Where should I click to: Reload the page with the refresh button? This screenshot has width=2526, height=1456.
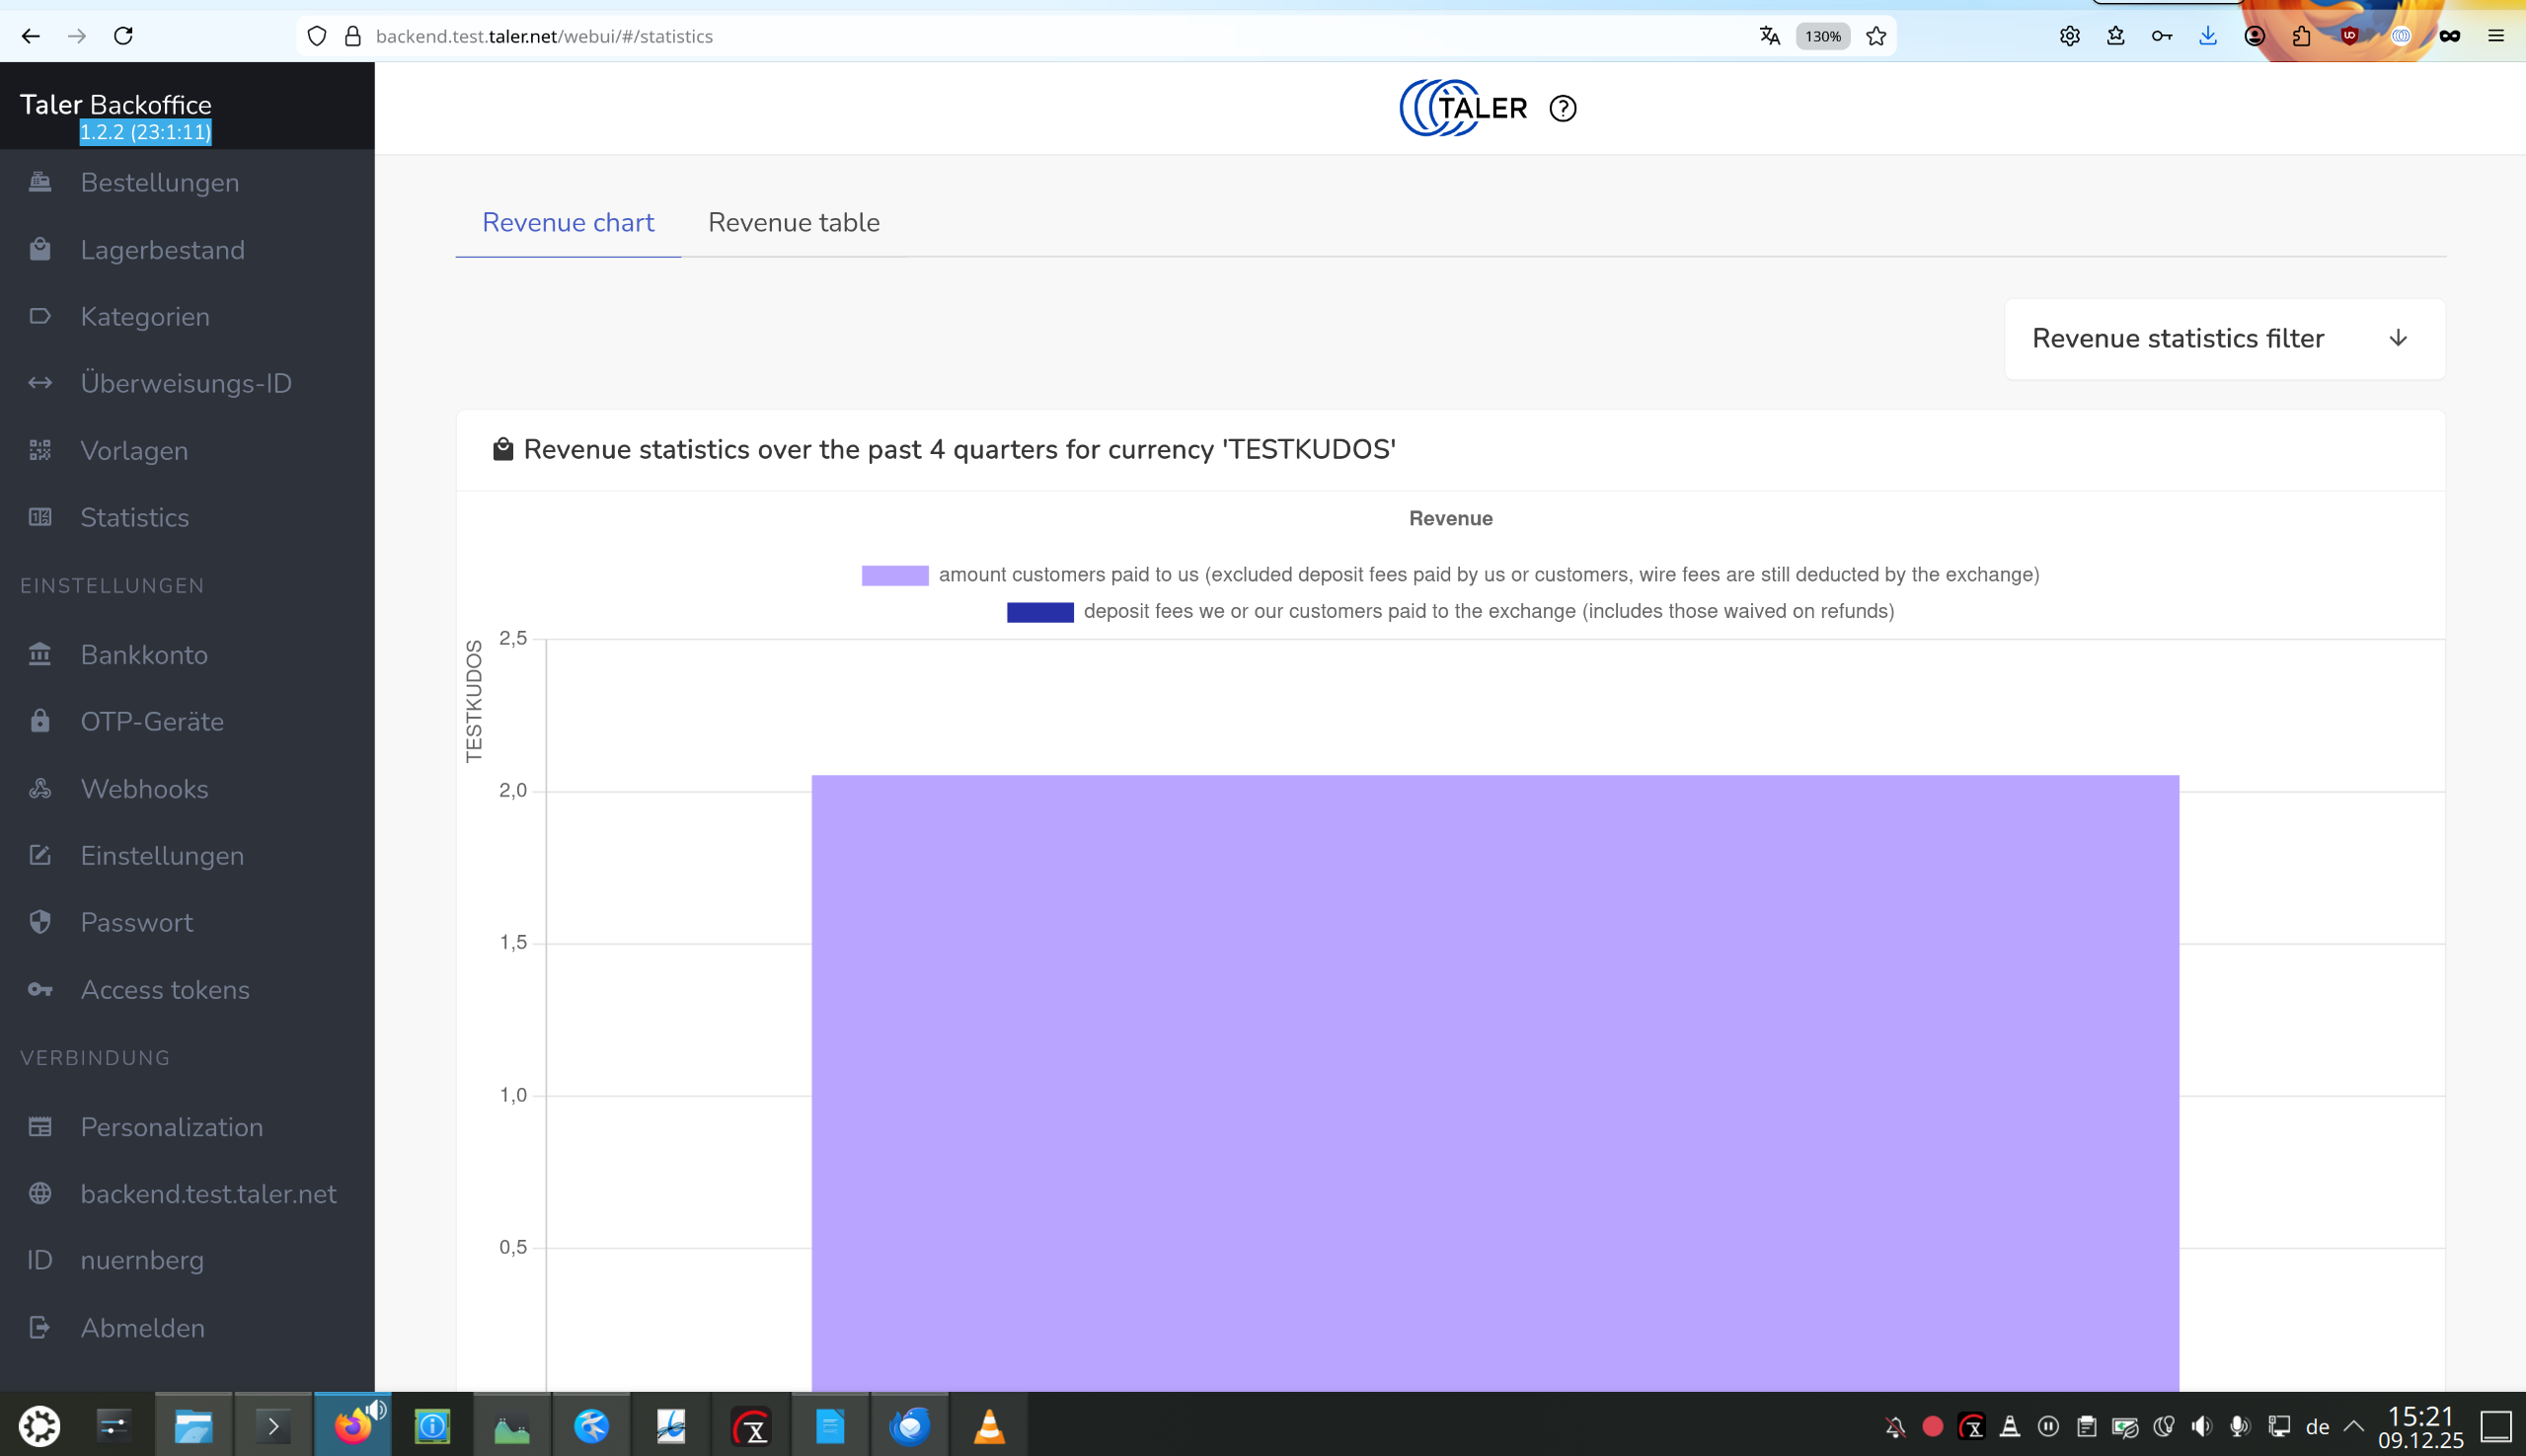pos(123,36)
